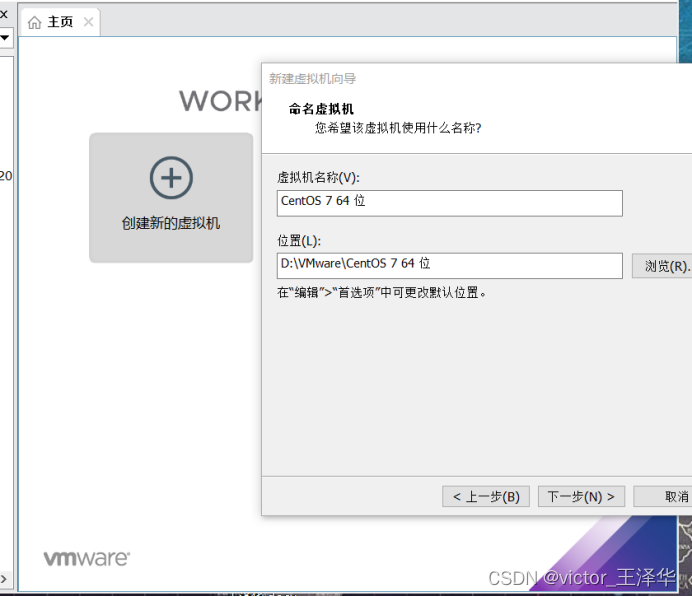The width and height of the screenshot is (692, 597).
Task: Open the 主页 home tab
Action: tap(60, 22)
